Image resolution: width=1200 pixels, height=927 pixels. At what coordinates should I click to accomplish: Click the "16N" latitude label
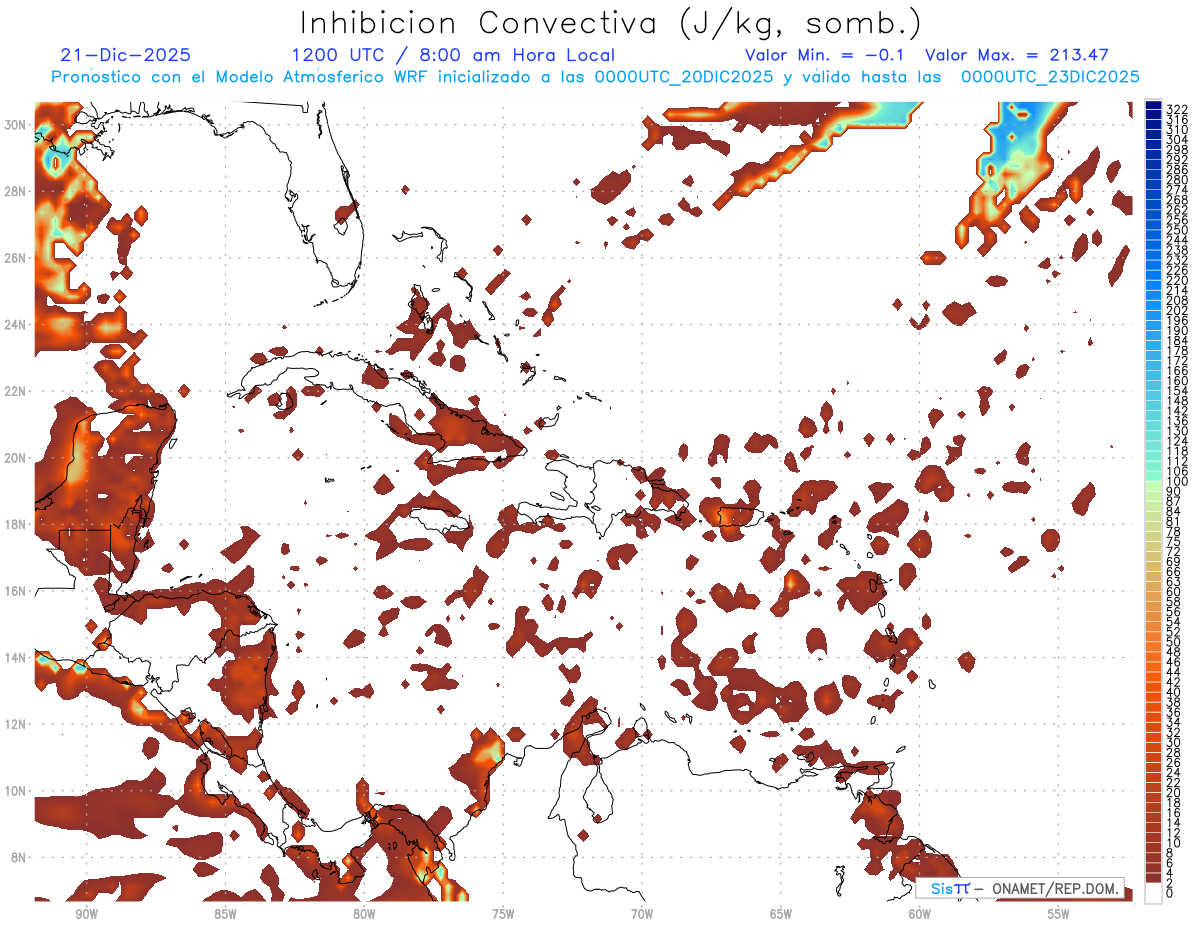(x=17, y=590)
